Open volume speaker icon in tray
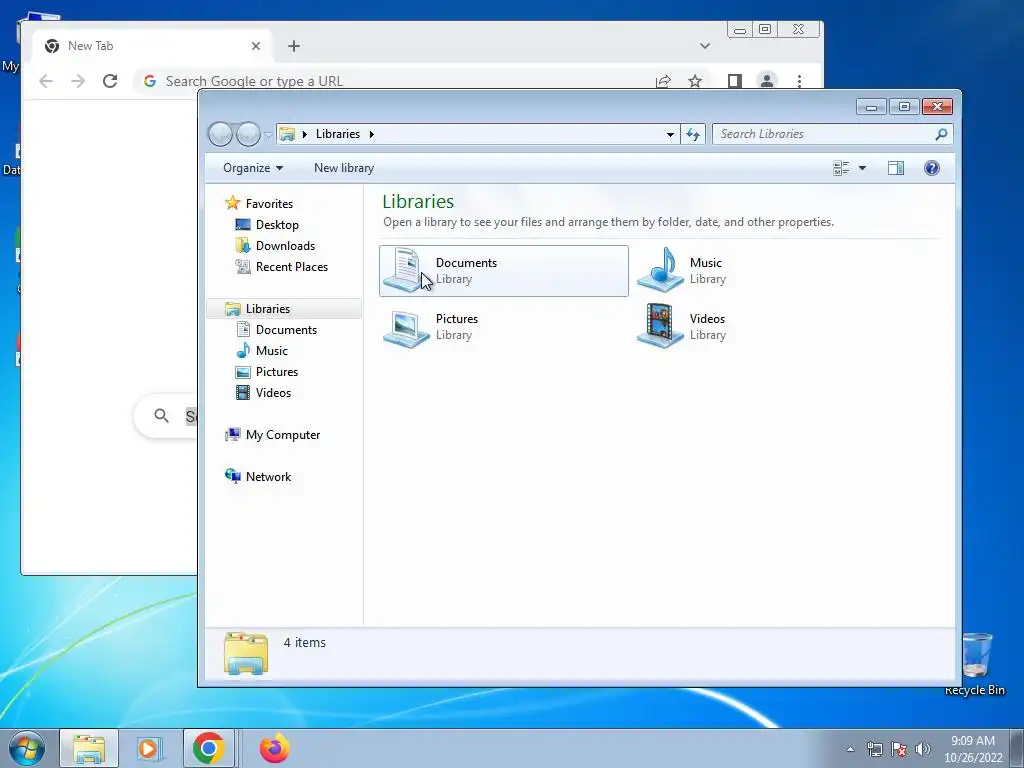 pos(923,749)
